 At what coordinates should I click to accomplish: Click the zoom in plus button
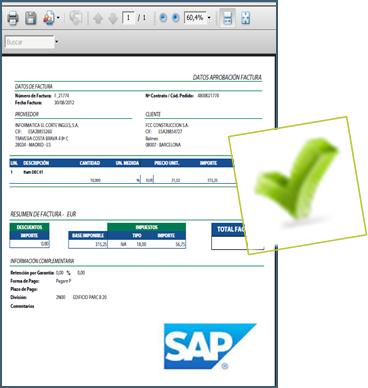coord(175,18)
